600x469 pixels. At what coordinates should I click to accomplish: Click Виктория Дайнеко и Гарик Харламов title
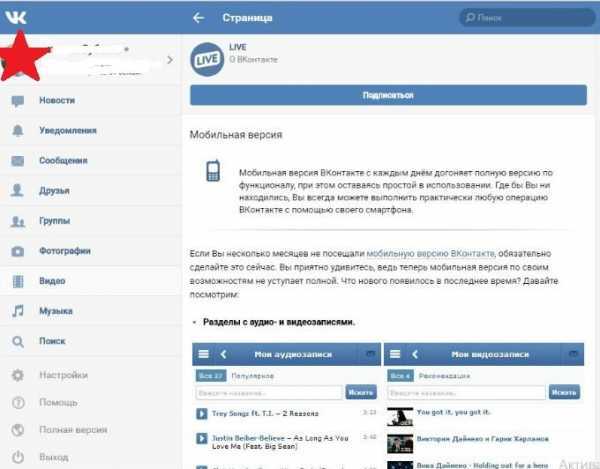pos(483,439)
